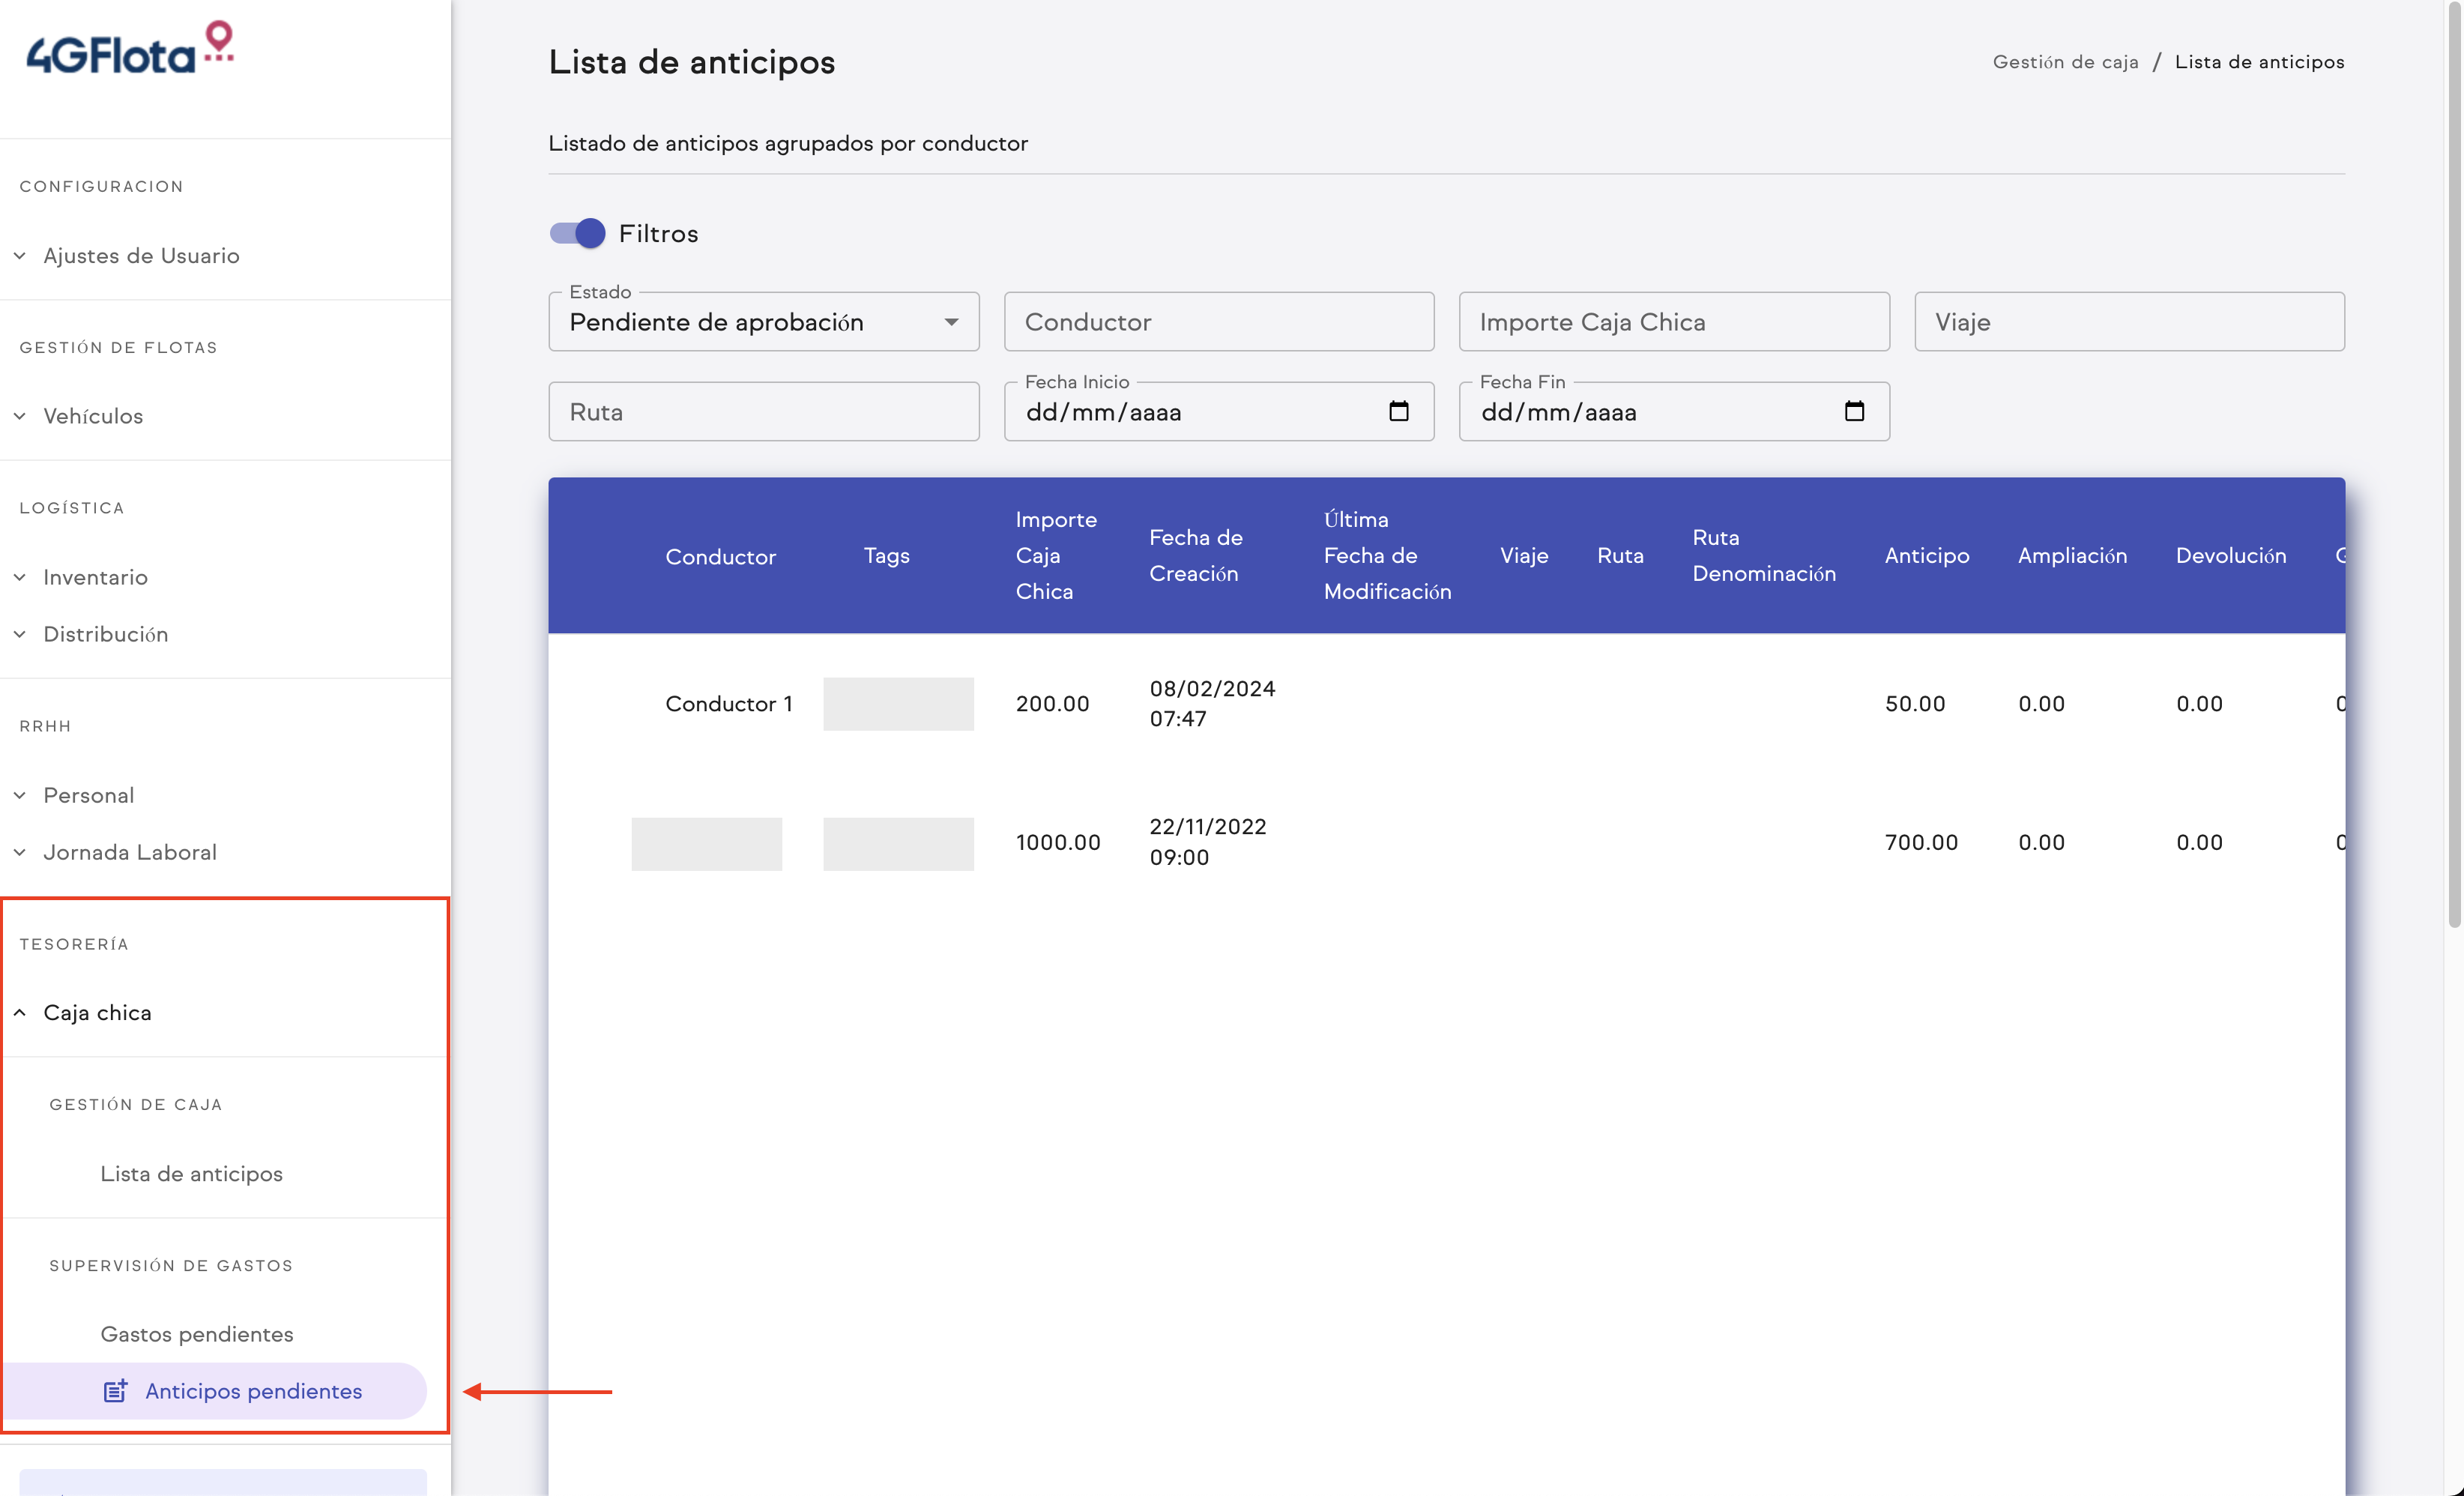
Task: Click Gestión de caja breadcrumb link
Action: (x=2065, y=62)
